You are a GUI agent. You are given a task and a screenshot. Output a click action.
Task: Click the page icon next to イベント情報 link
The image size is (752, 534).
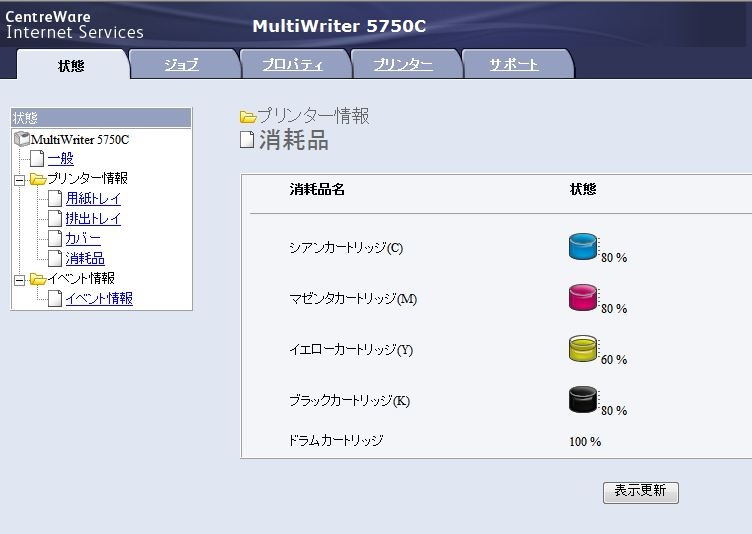pos(55,298)
